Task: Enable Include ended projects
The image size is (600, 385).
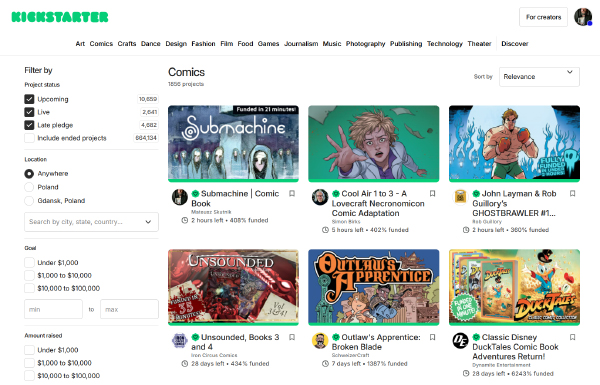Action: click(x=29, y=138)
